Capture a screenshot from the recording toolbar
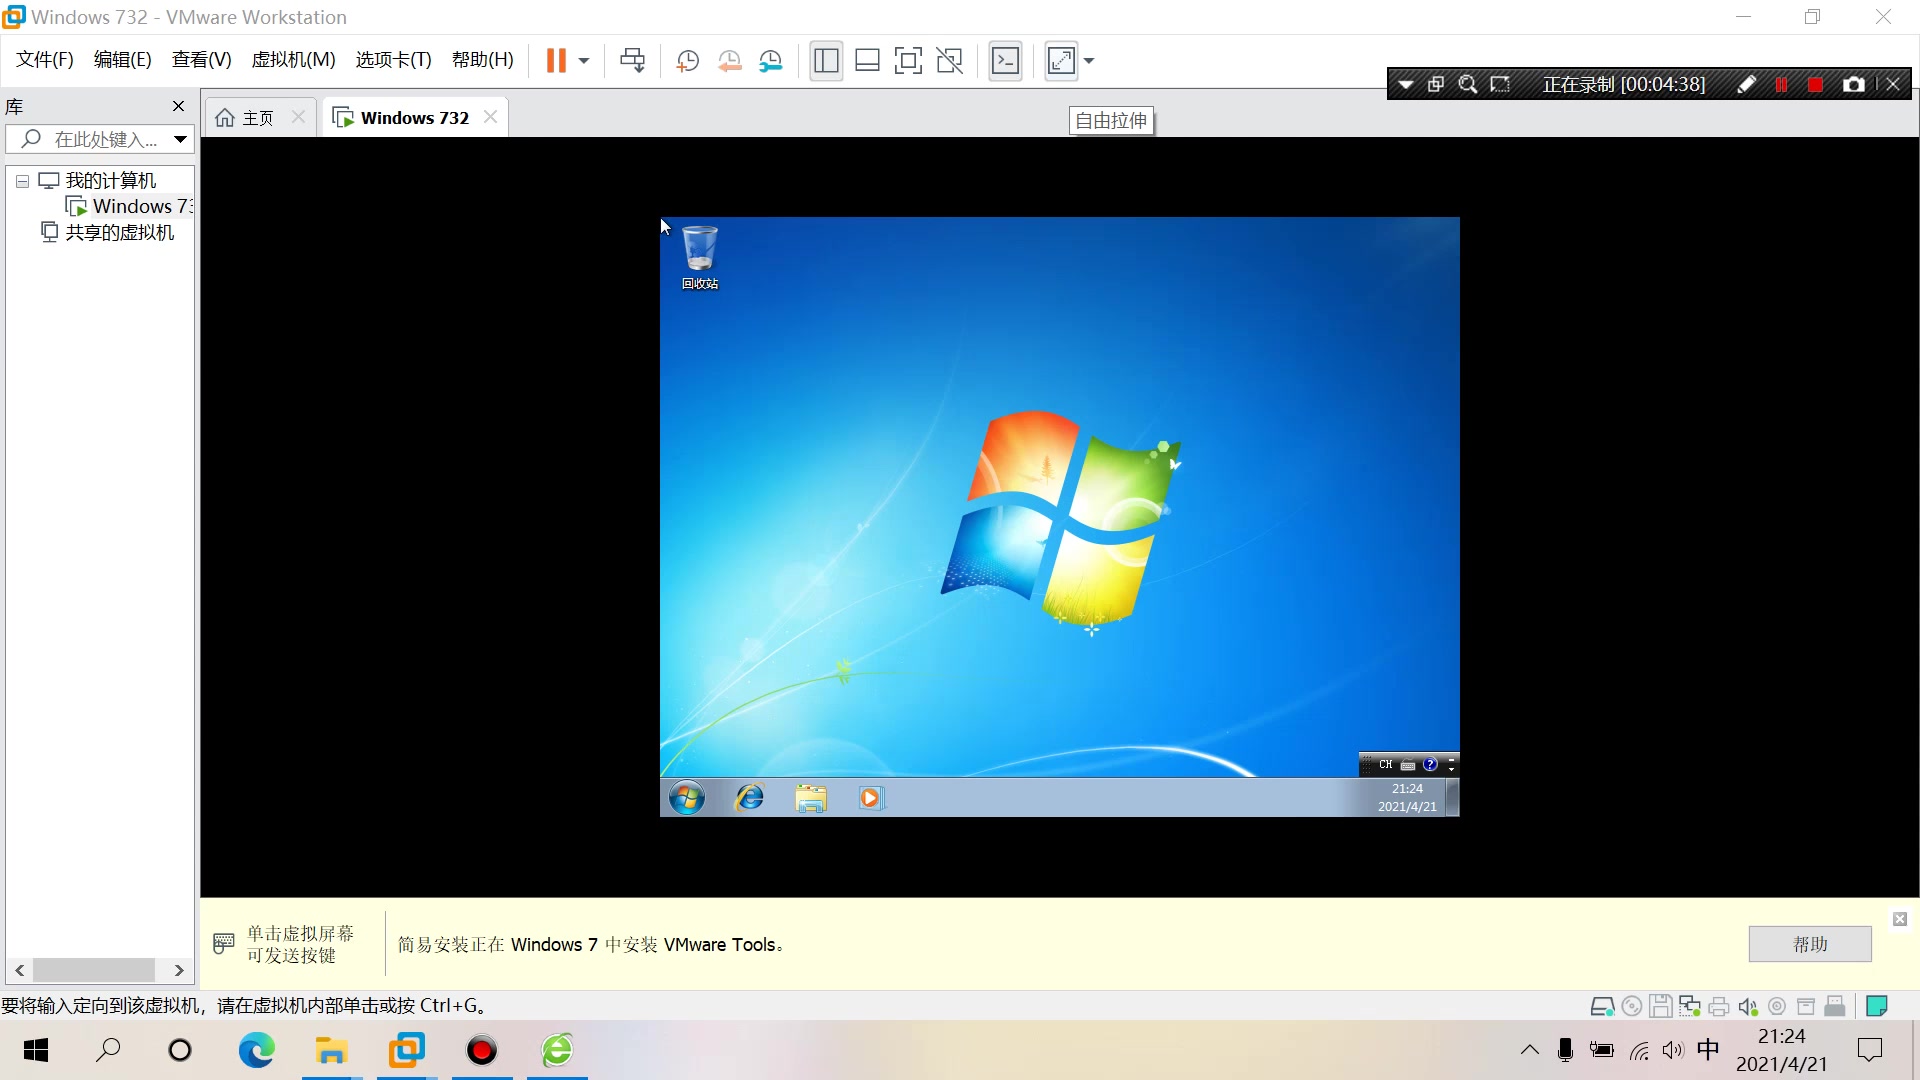The width and height of the screenshot is (1920, 1080). (x=1853, y=84)
